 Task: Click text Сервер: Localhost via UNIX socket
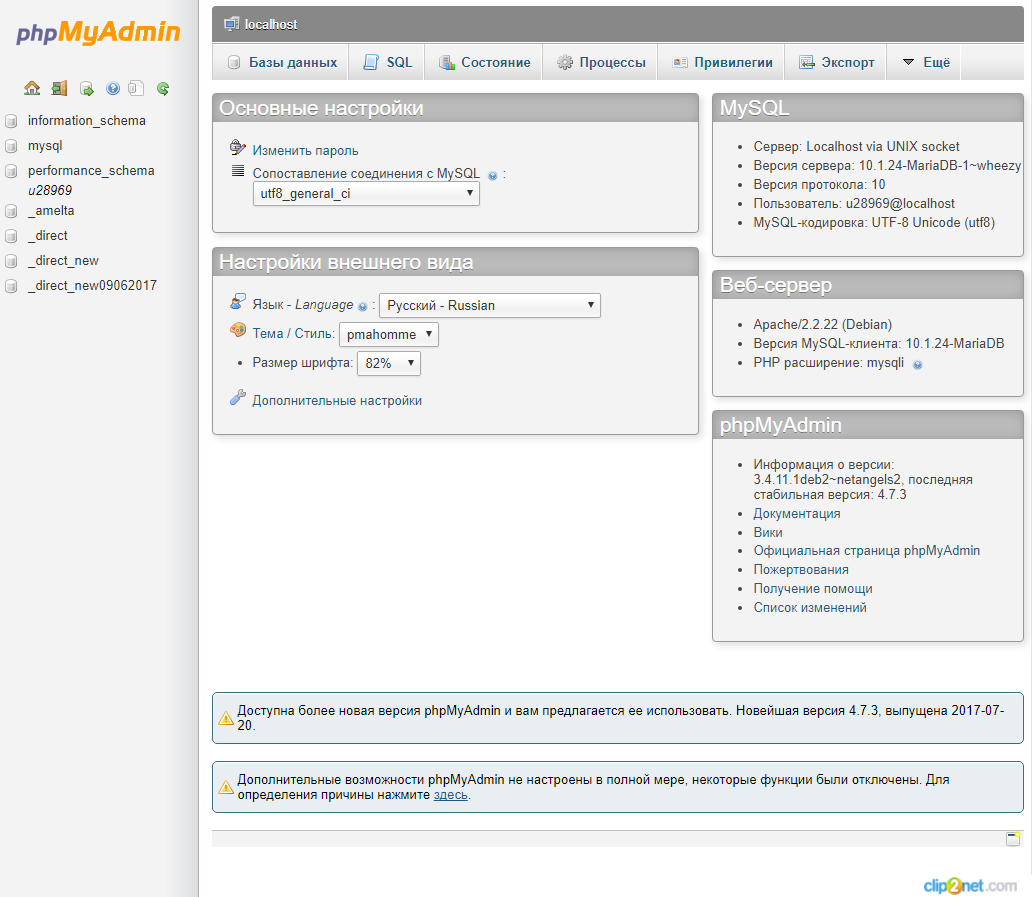(856, 147)
